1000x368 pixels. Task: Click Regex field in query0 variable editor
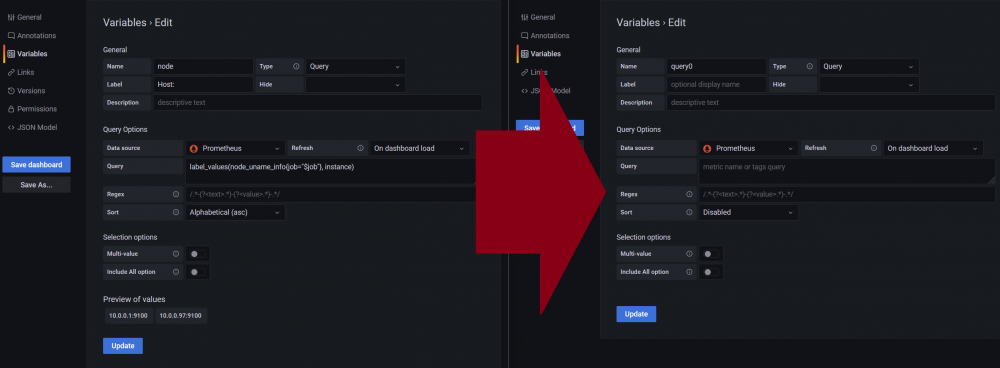[847, 194]
